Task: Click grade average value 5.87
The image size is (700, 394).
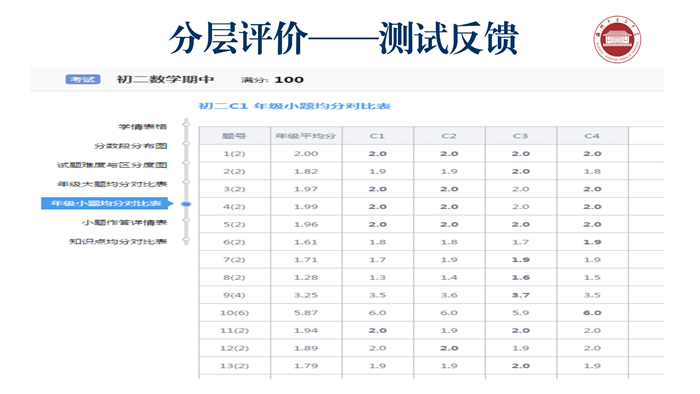Action: (x=306, y=313)
